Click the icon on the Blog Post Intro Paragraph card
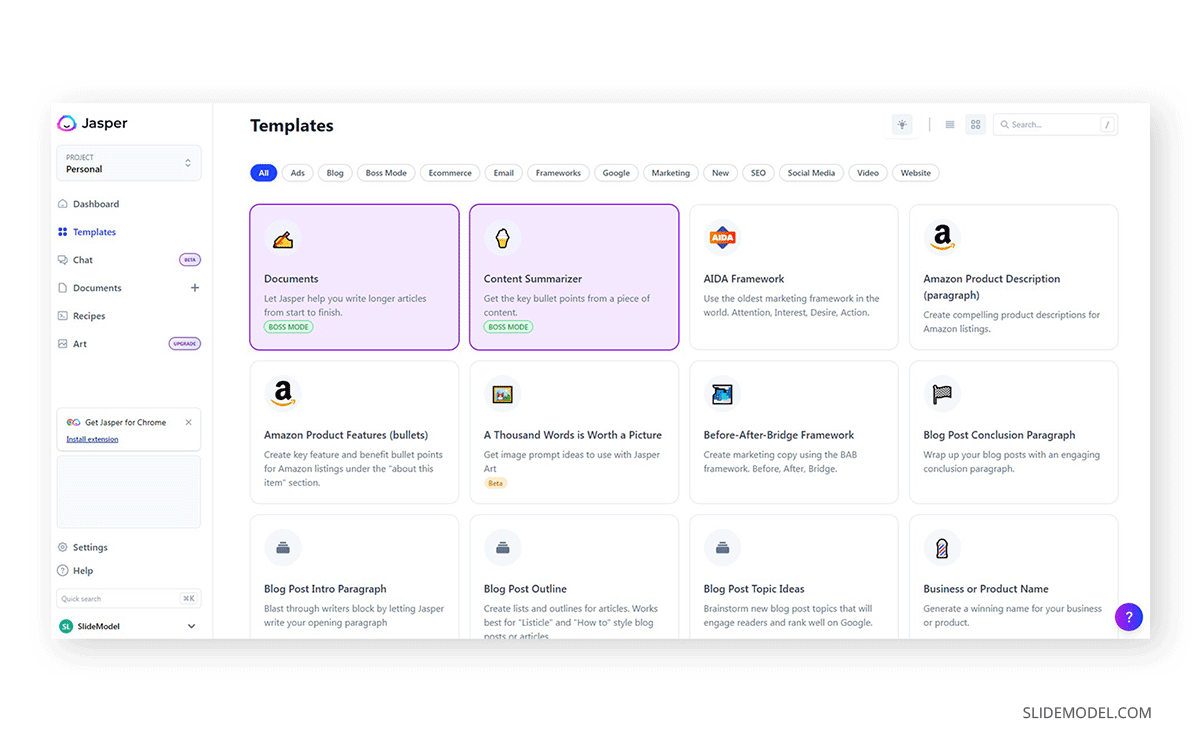1200x743 pixels. (x=283, y=548)
